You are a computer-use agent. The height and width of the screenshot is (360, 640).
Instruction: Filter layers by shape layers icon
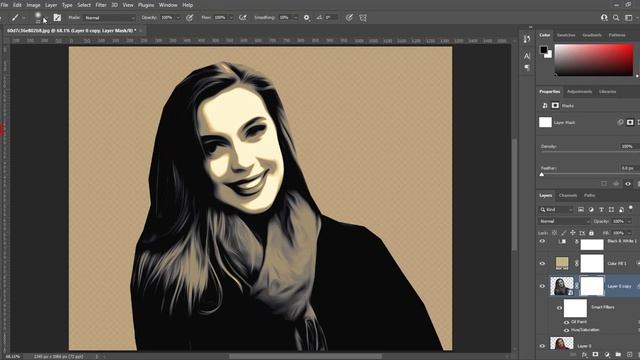coord(611,209)
